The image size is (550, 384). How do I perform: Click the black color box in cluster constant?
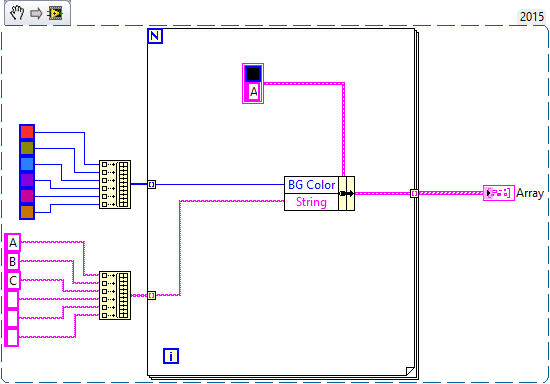pos(253,74)
